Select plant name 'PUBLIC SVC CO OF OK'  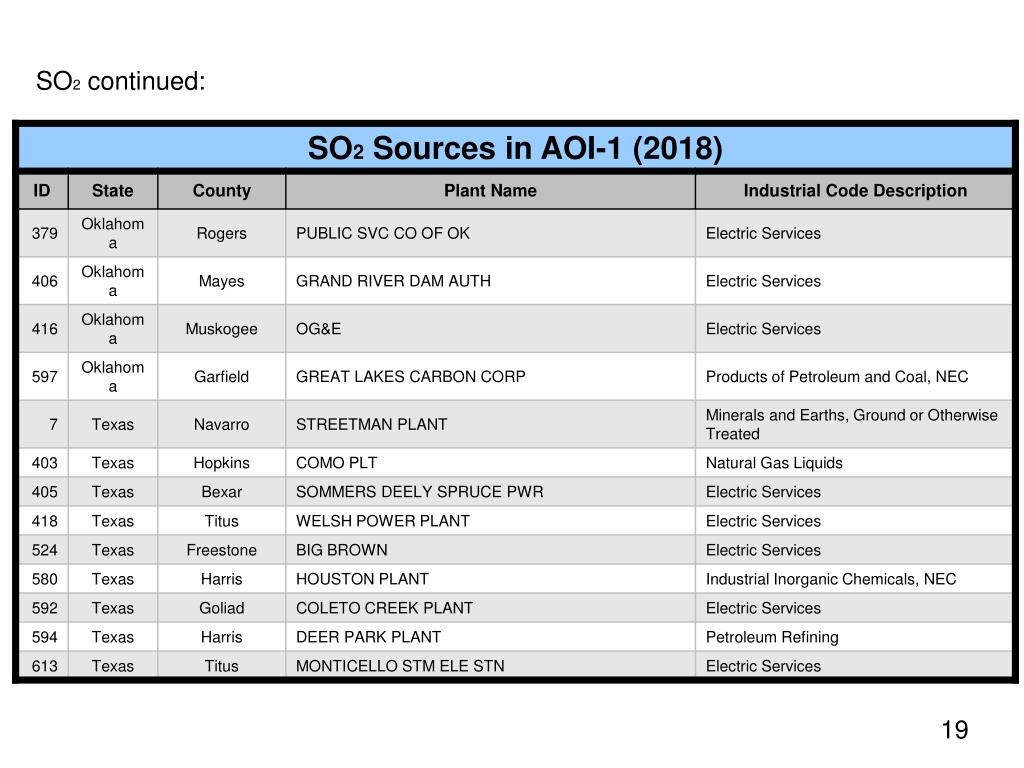[x=383, y=233]
